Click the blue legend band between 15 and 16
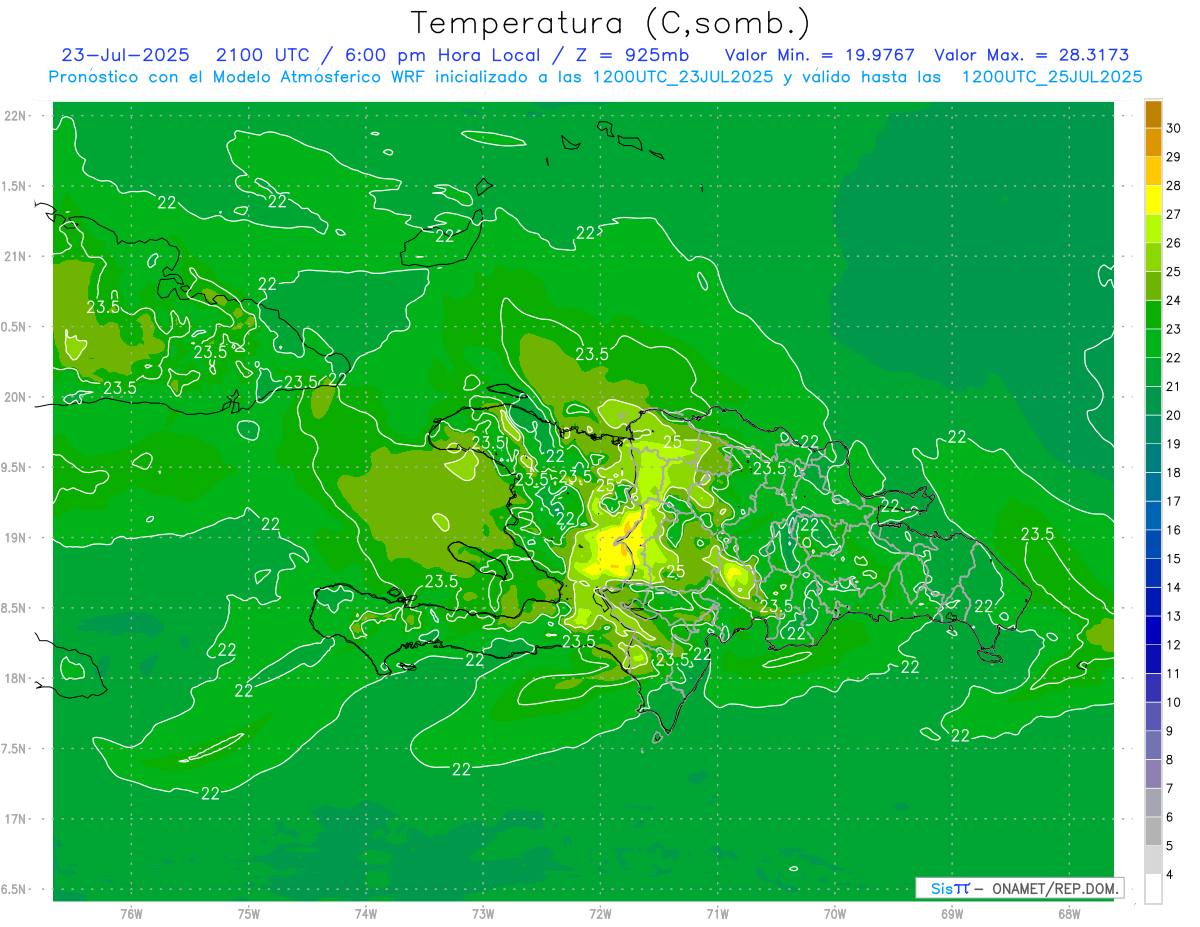1200x927 pixels. tap(1153, 544)
